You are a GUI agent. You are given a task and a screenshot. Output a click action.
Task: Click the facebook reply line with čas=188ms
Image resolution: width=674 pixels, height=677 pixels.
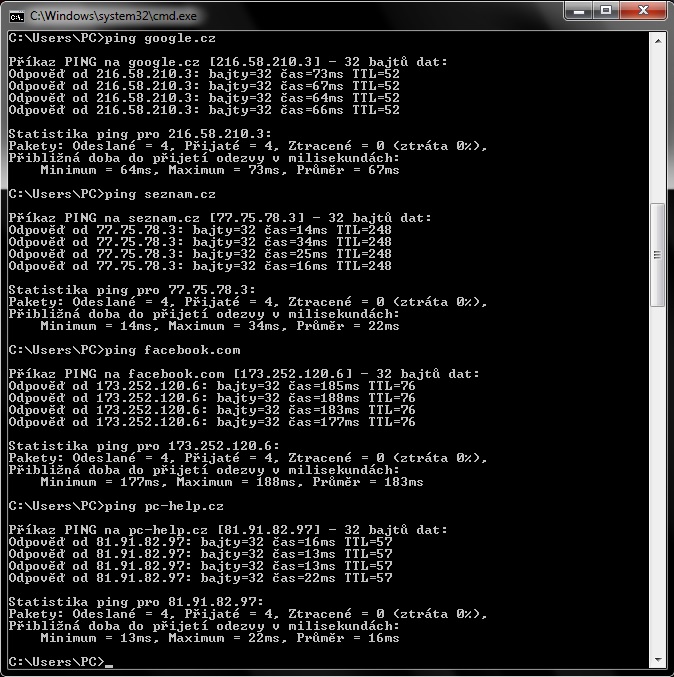[212, 398]
